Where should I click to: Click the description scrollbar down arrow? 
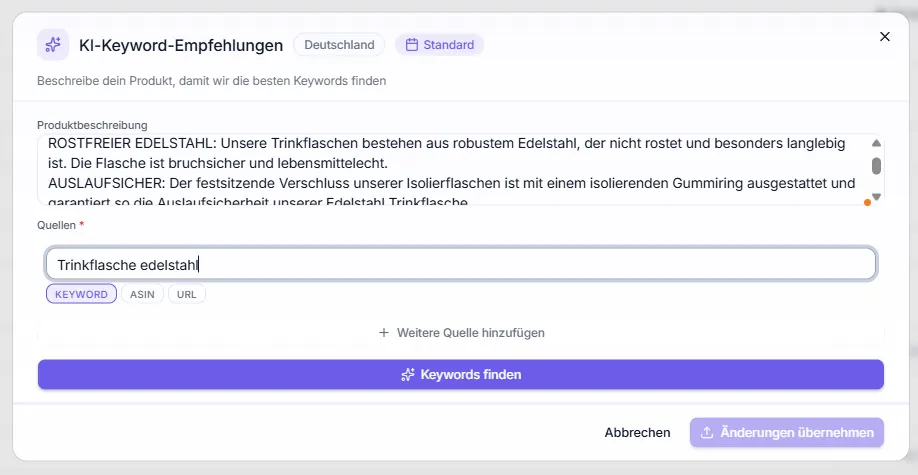pos(876,197)
